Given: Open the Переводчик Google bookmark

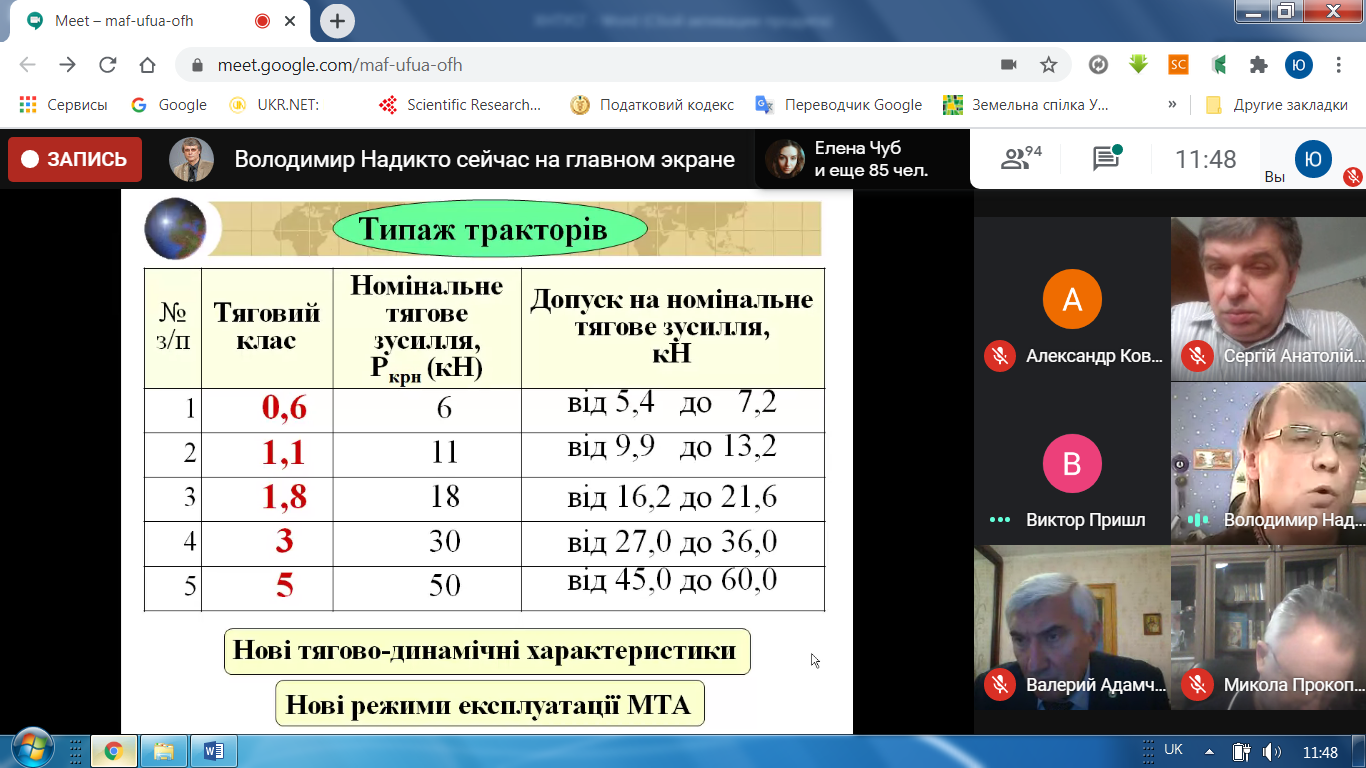Looking at the screenshot, I should (839, 104).
